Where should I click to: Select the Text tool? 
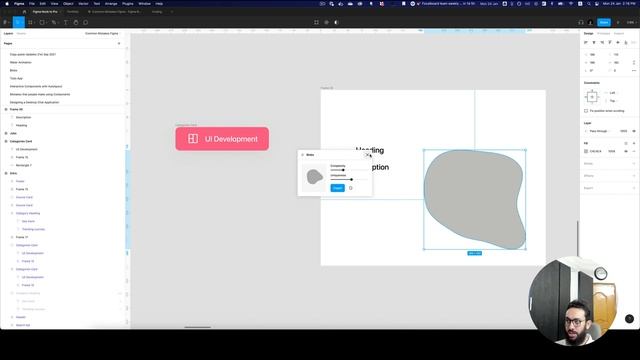point(66,22)
